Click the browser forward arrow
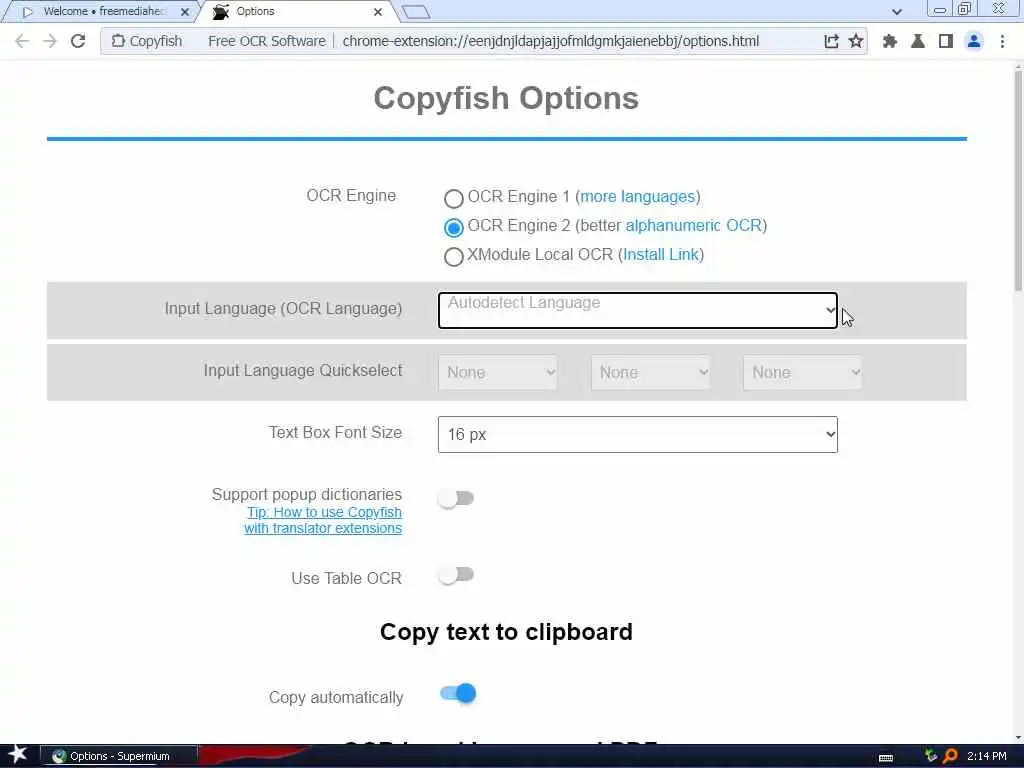The width and height of the screenshot is (1024, 768). pos(50,41)
